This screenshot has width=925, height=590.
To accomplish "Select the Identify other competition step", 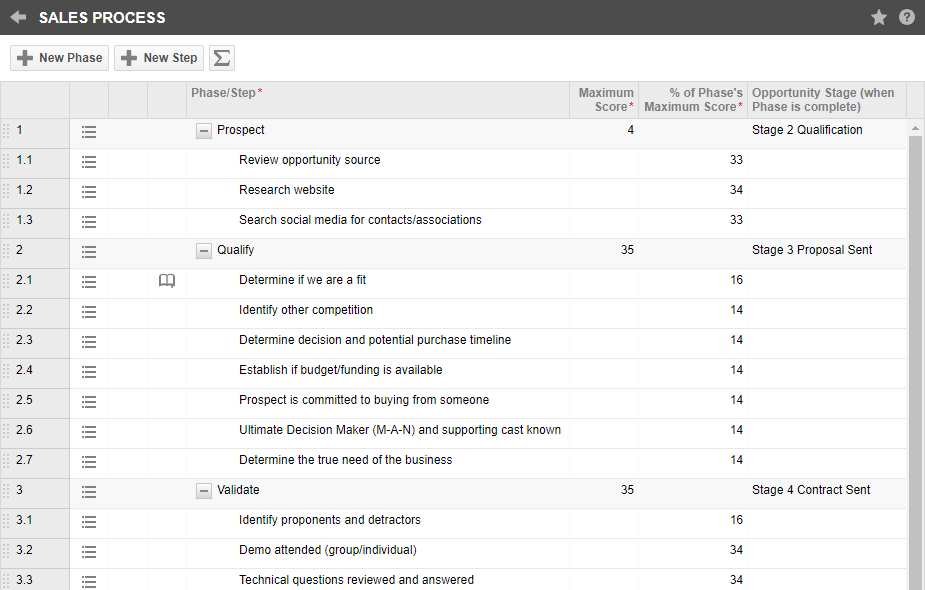I will pos(306,310).
